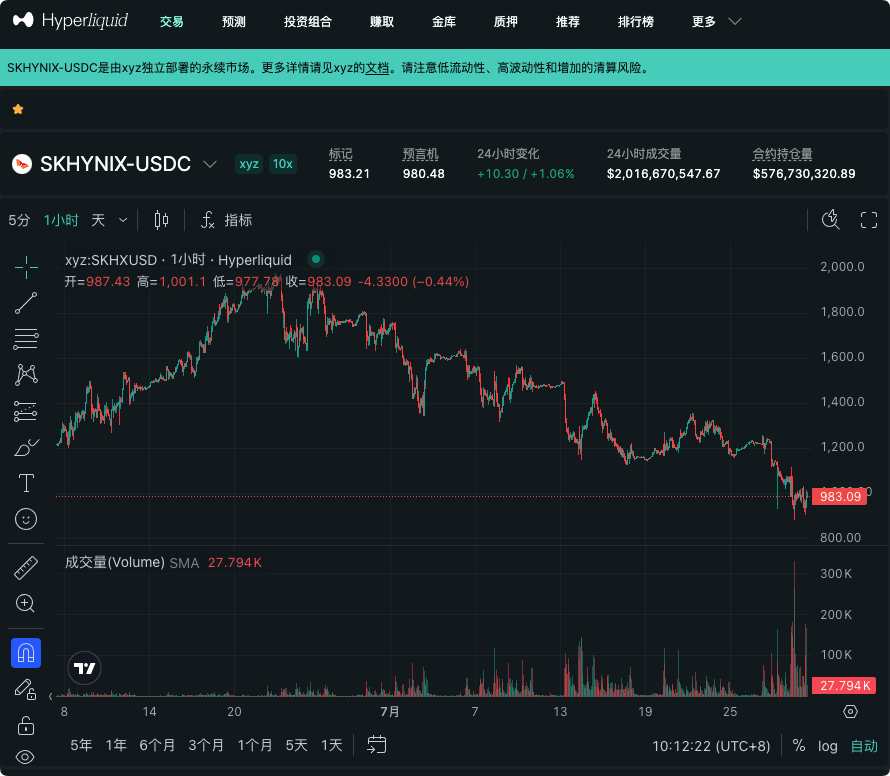Set chart range to 1年
This screenshot has height=776, width=890.
[x=116, y=745]
